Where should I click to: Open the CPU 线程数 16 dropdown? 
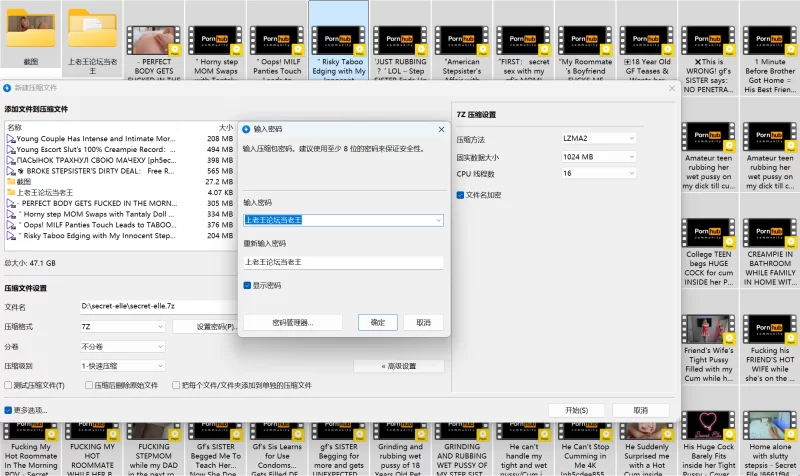pos(598,173)
